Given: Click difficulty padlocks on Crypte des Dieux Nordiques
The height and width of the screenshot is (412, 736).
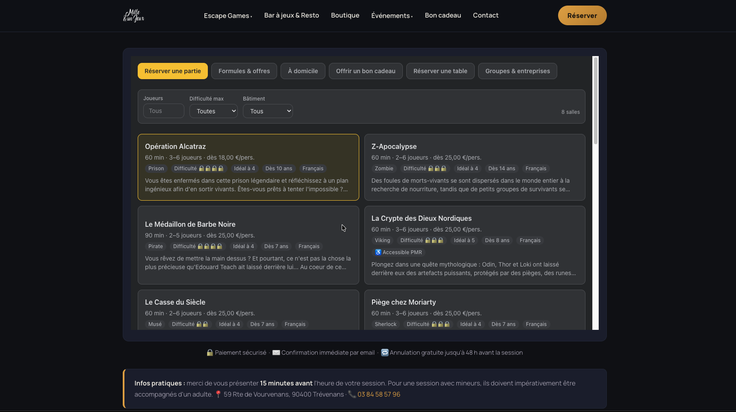Looking at the screenshot, I should [x=434, y=240].
